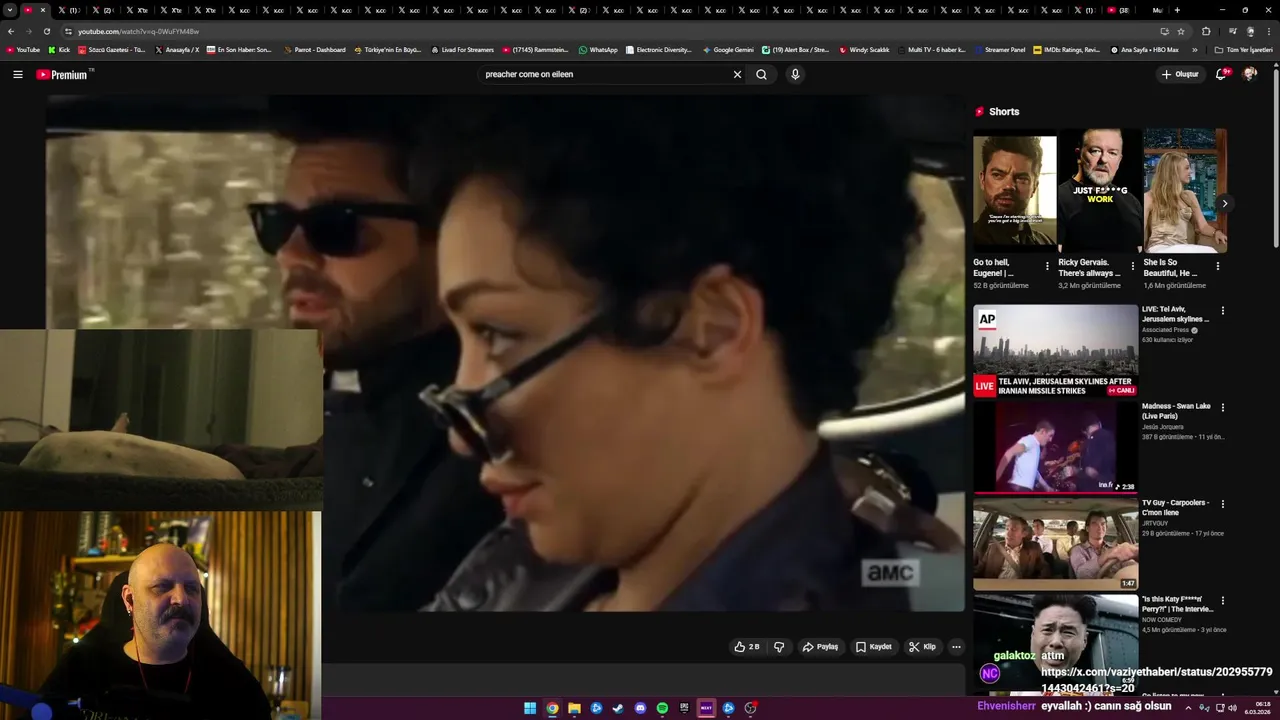
Task: Open Discord from the taskbar
Action: [640, 708]
